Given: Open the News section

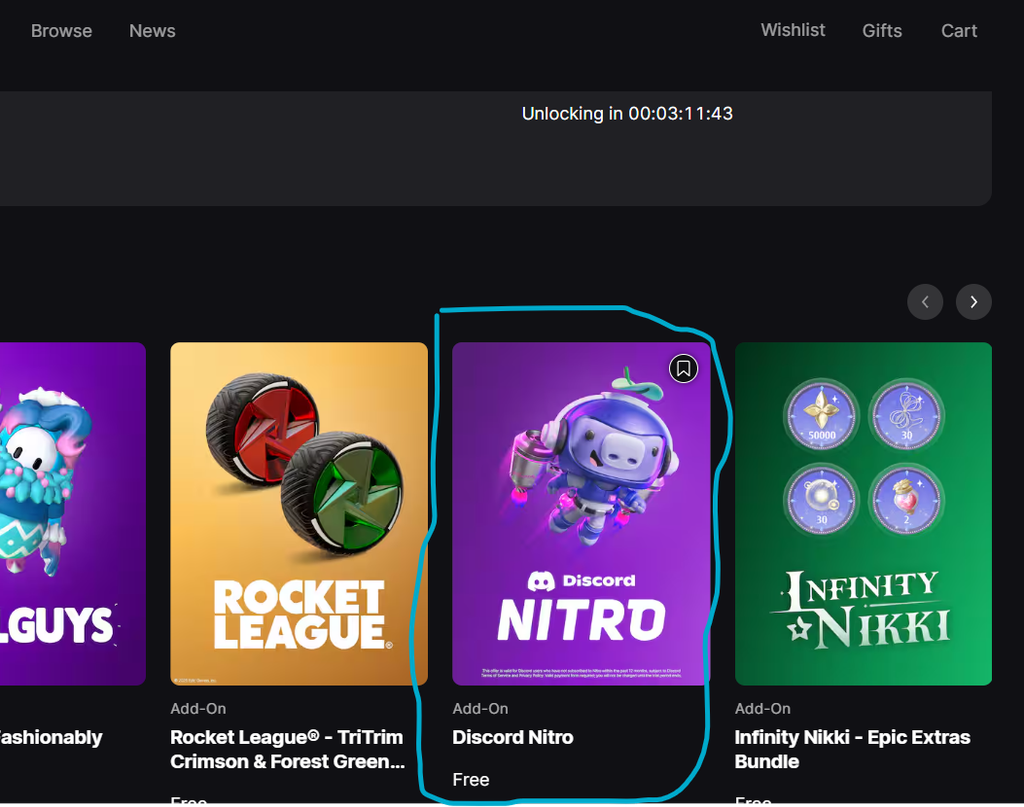Looking at the screenshot, I should point(152,31).
